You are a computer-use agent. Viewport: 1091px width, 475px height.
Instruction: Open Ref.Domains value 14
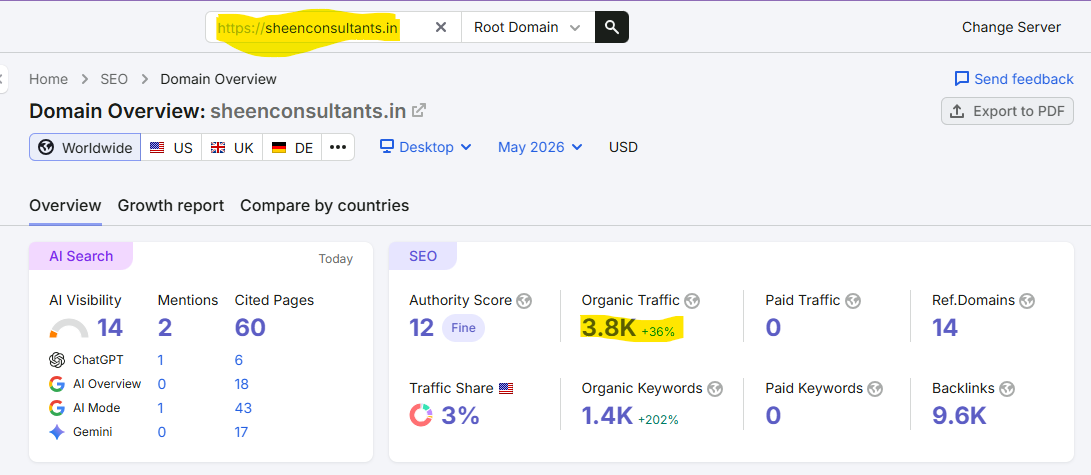tap(945, 328)
